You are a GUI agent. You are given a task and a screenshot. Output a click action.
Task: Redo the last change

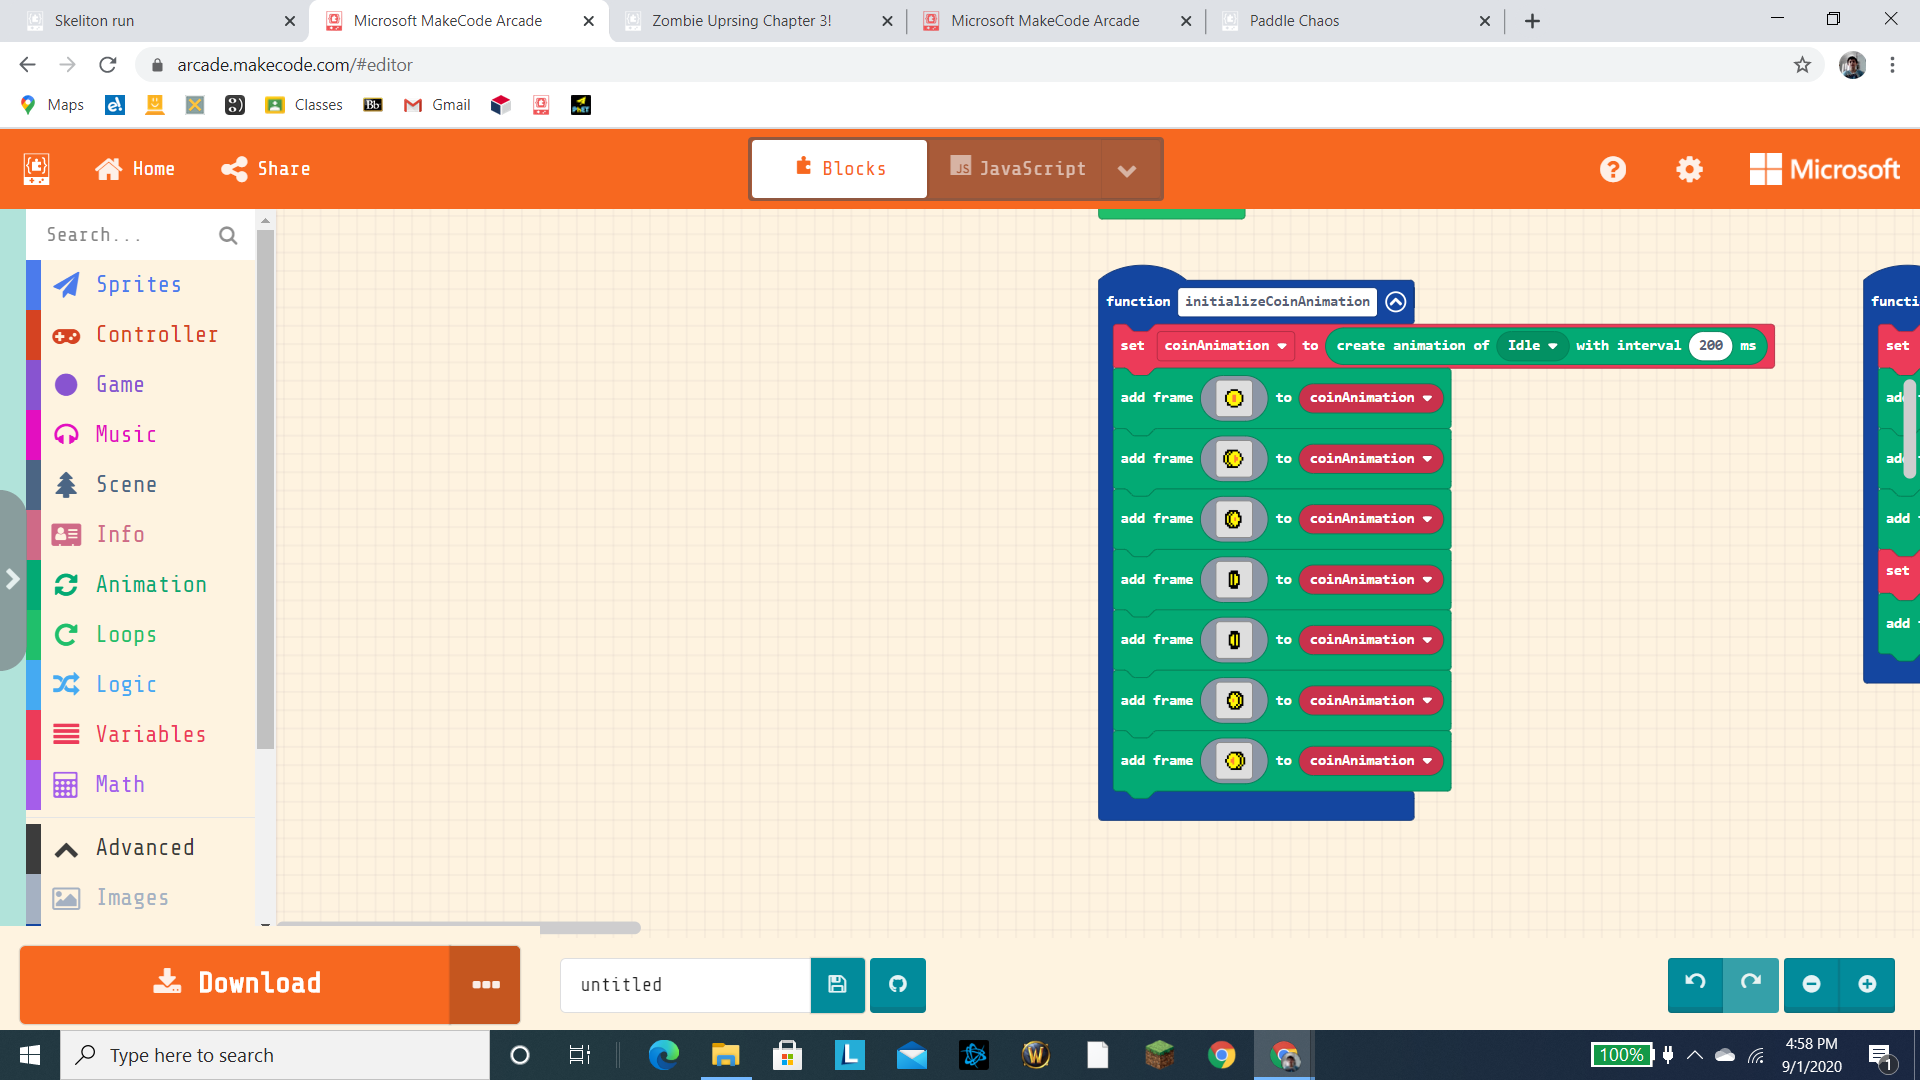pyautogui.click(x=1750, y=984)
